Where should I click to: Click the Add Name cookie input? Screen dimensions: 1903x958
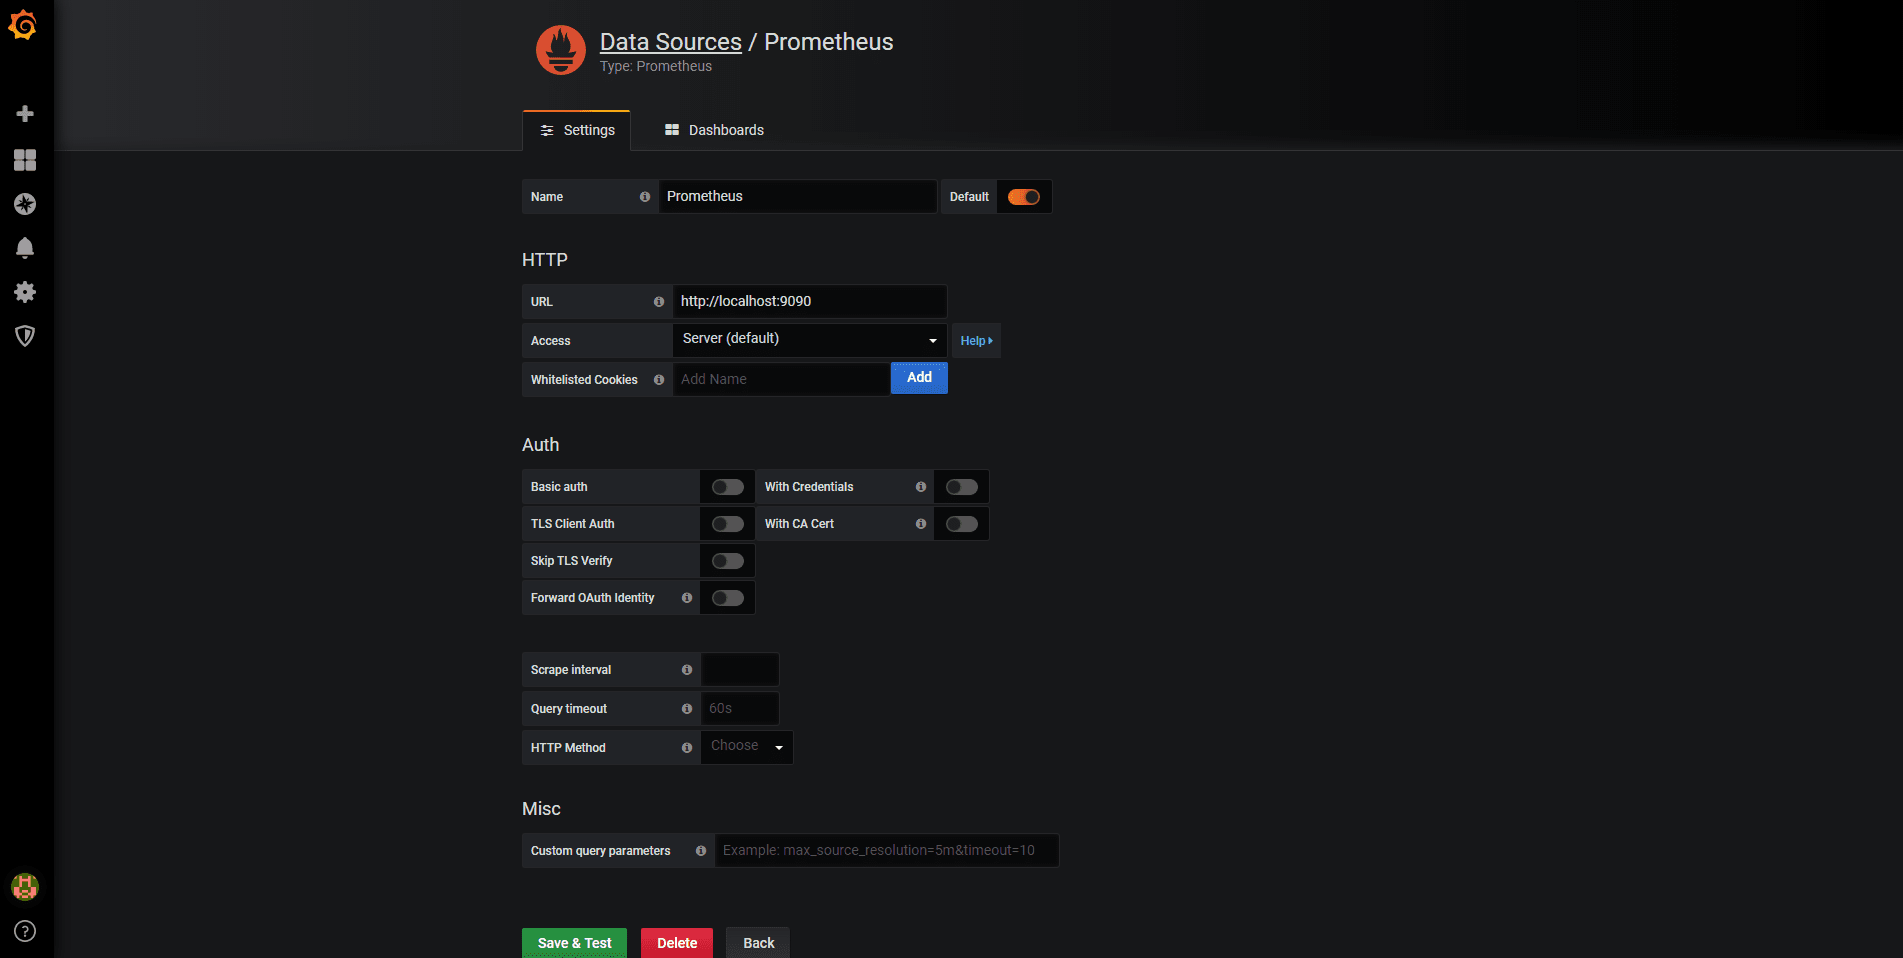point(782,379)
